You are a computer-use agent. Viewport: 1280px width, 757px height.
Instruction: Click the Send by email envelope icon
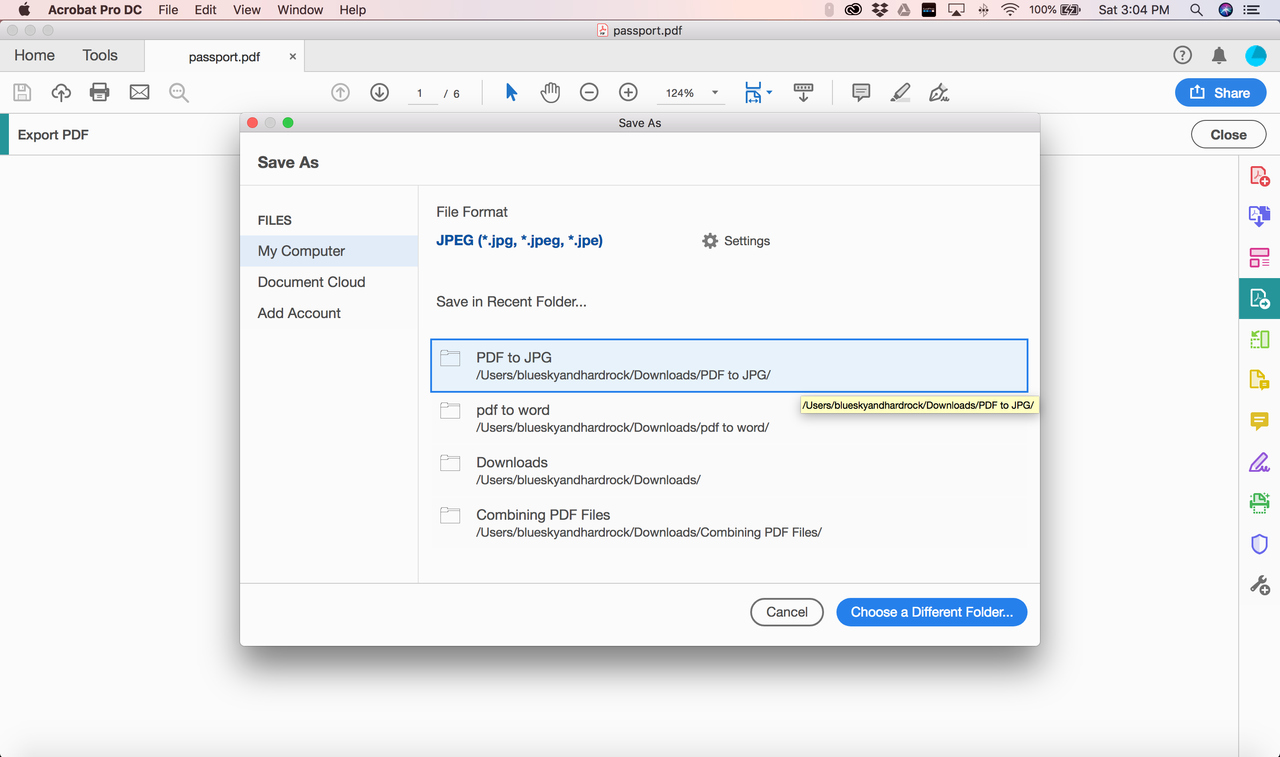pos(139,93)
